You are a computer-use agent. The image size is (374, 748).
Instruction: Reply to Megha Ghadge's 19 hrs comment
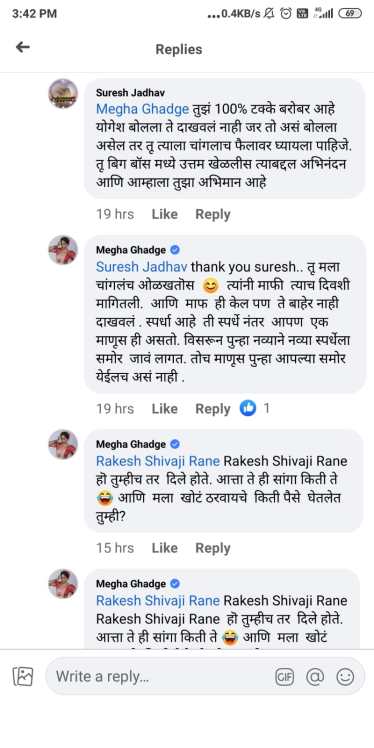click(x=213, y=409)
